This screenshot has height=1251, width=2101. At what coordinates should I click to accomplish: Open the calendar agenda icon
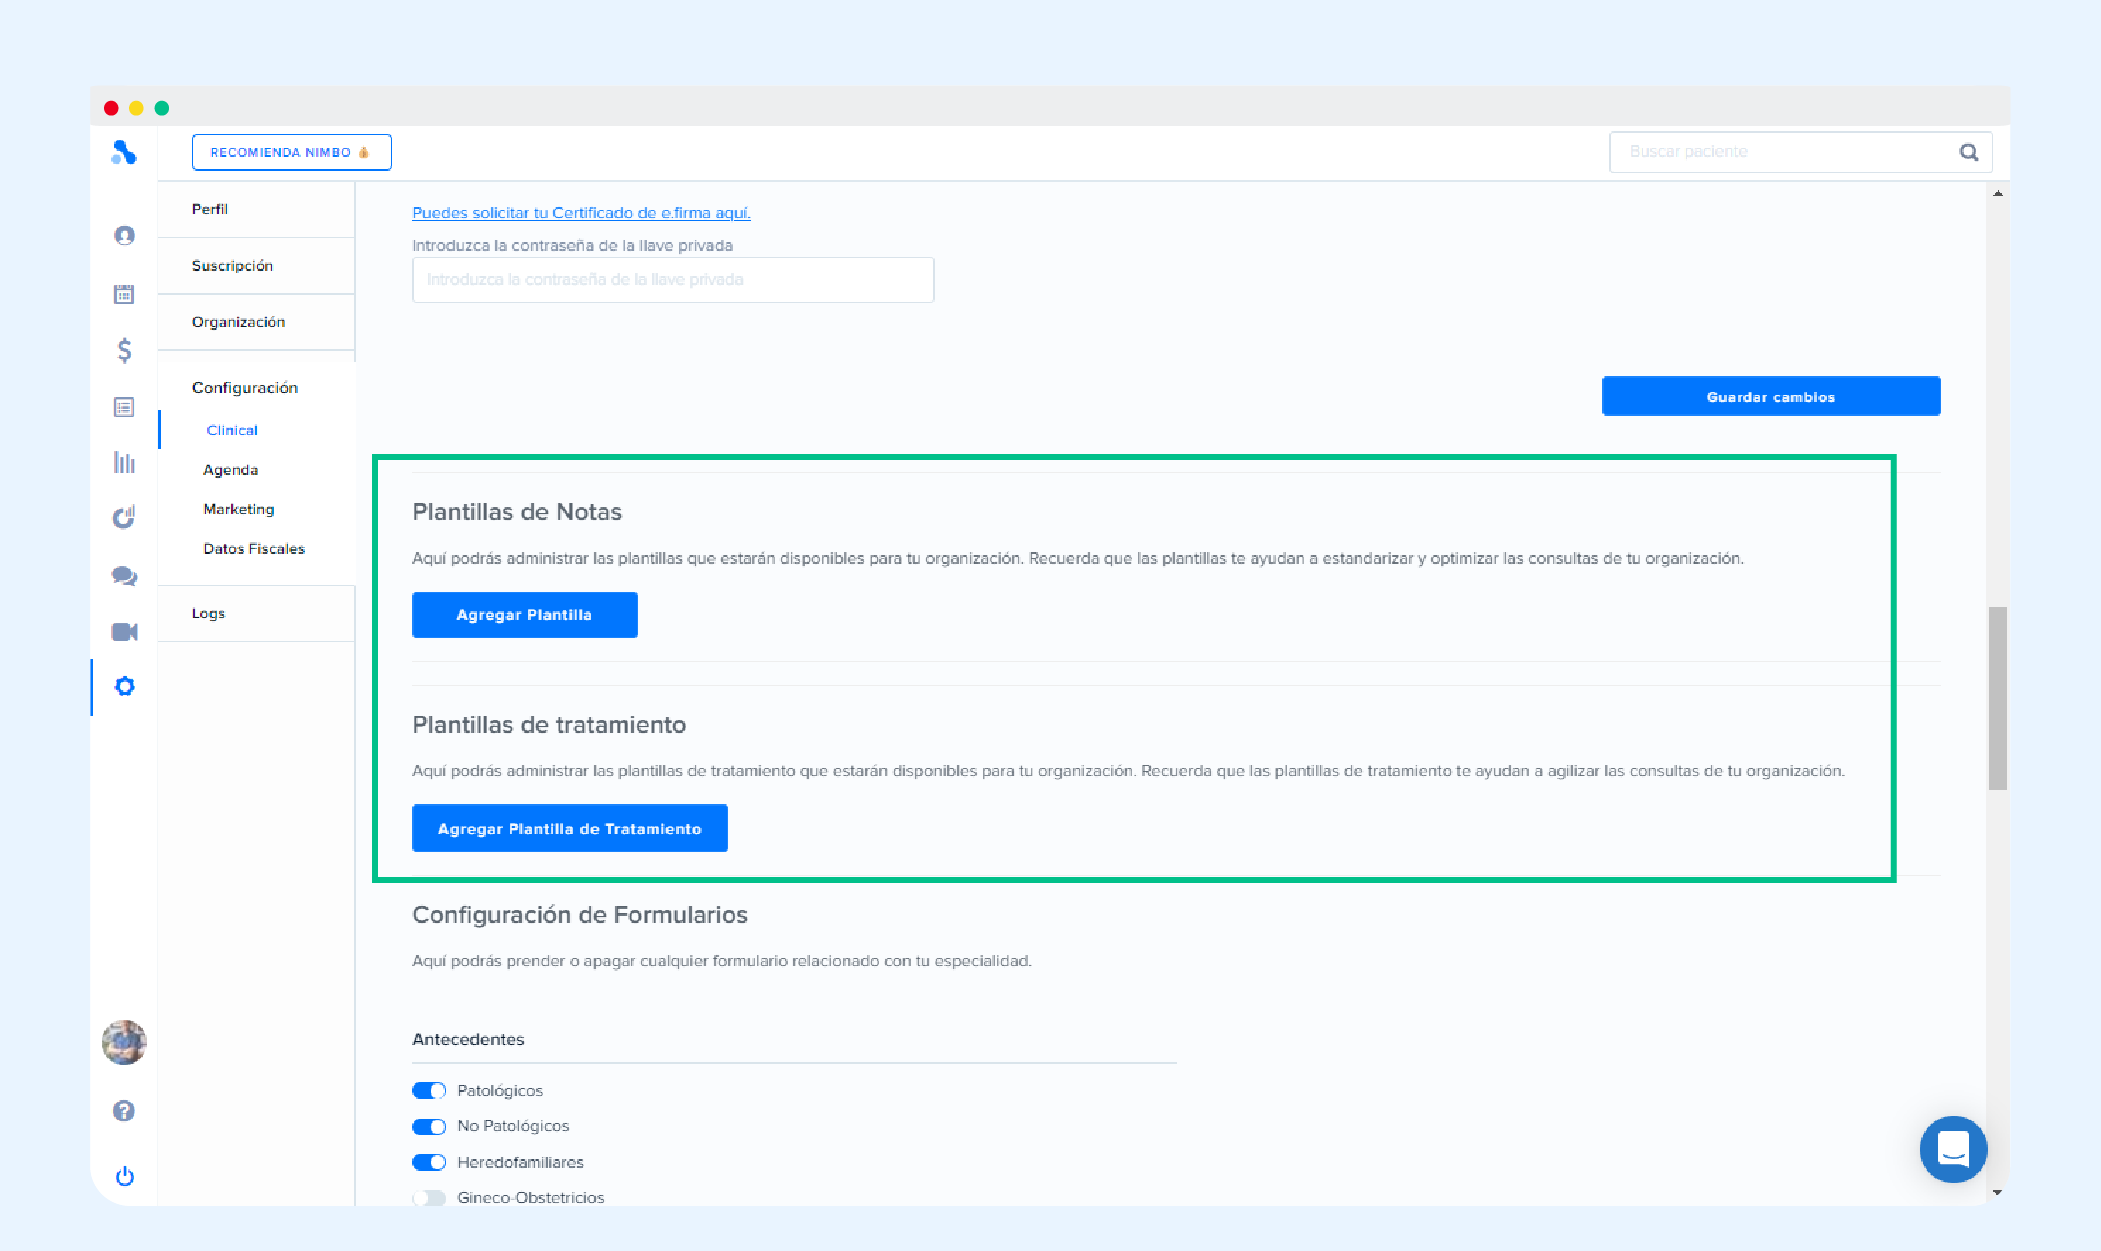(x=123, y=294)
